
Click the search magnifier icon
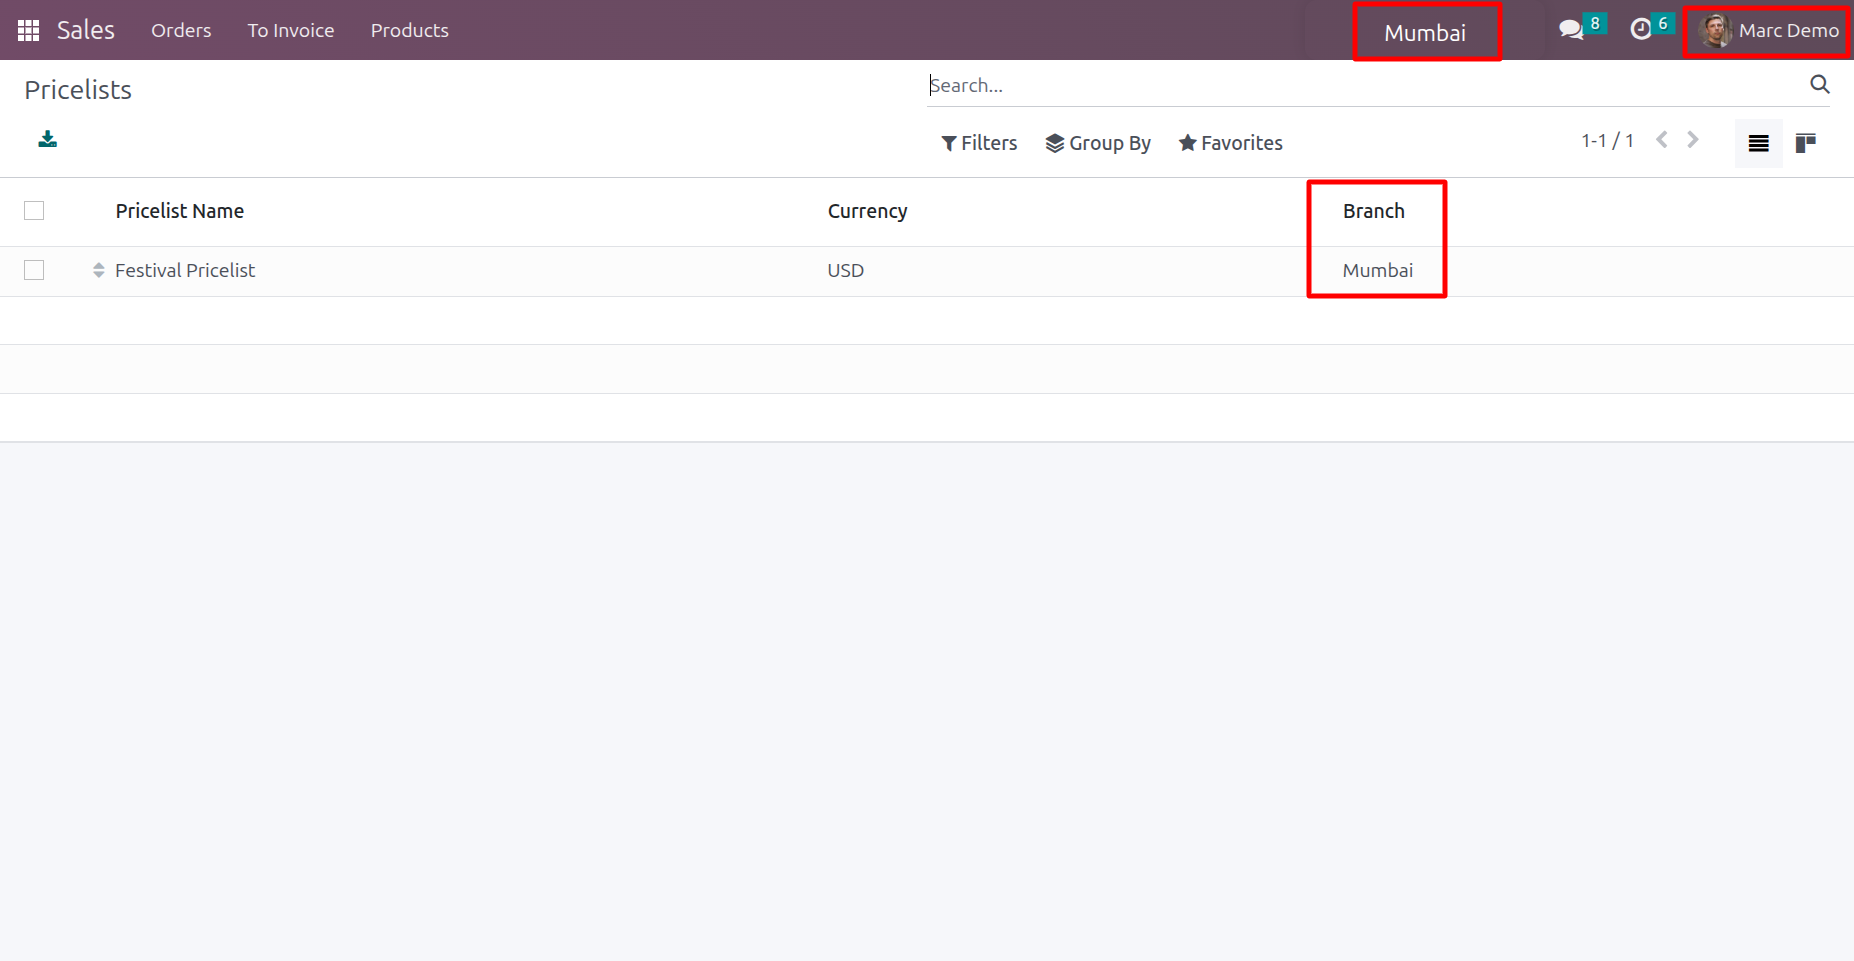pos(1820,84)
